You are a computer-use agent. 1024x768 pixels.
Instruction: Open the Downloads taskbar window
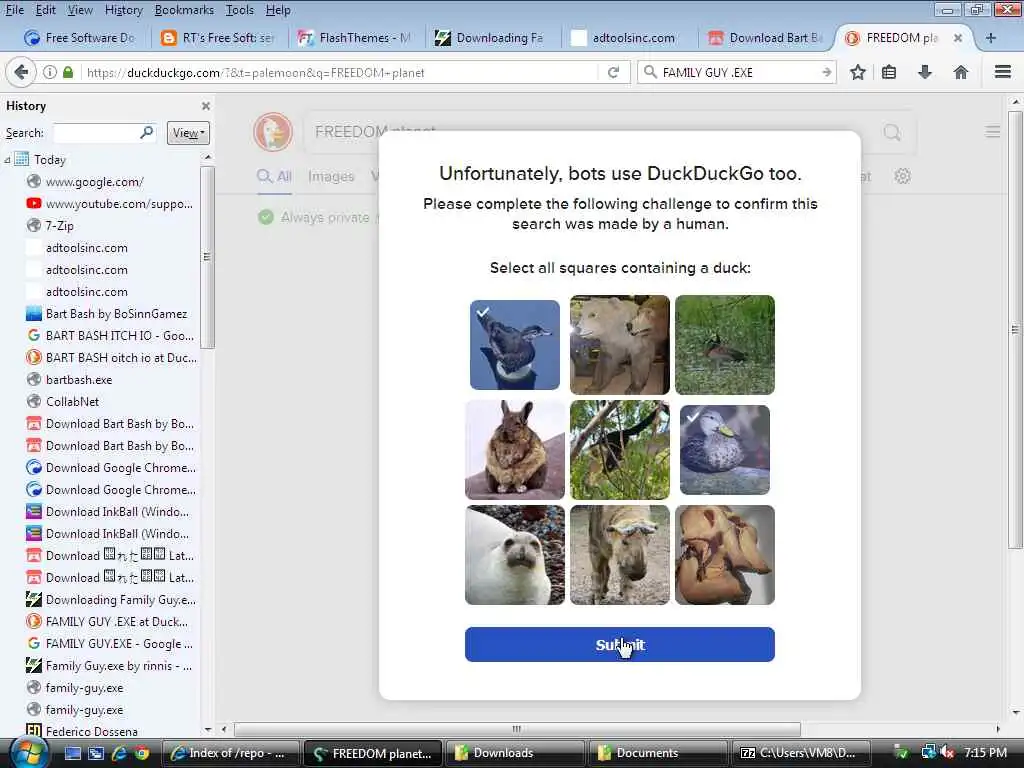[x=516, y=753]
